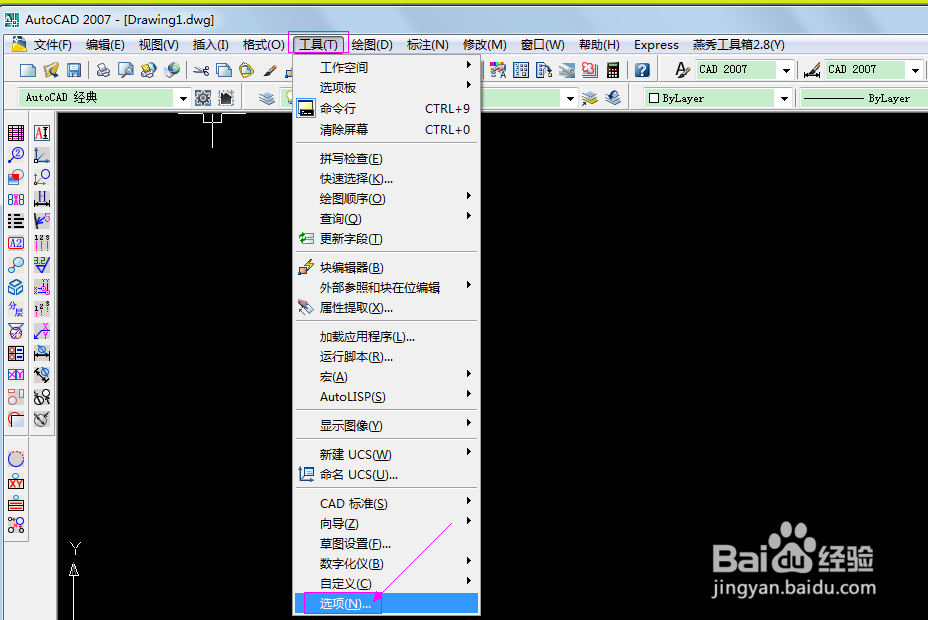
Task: Click the 8X8 icon in left toolbar
Action: 16,199
